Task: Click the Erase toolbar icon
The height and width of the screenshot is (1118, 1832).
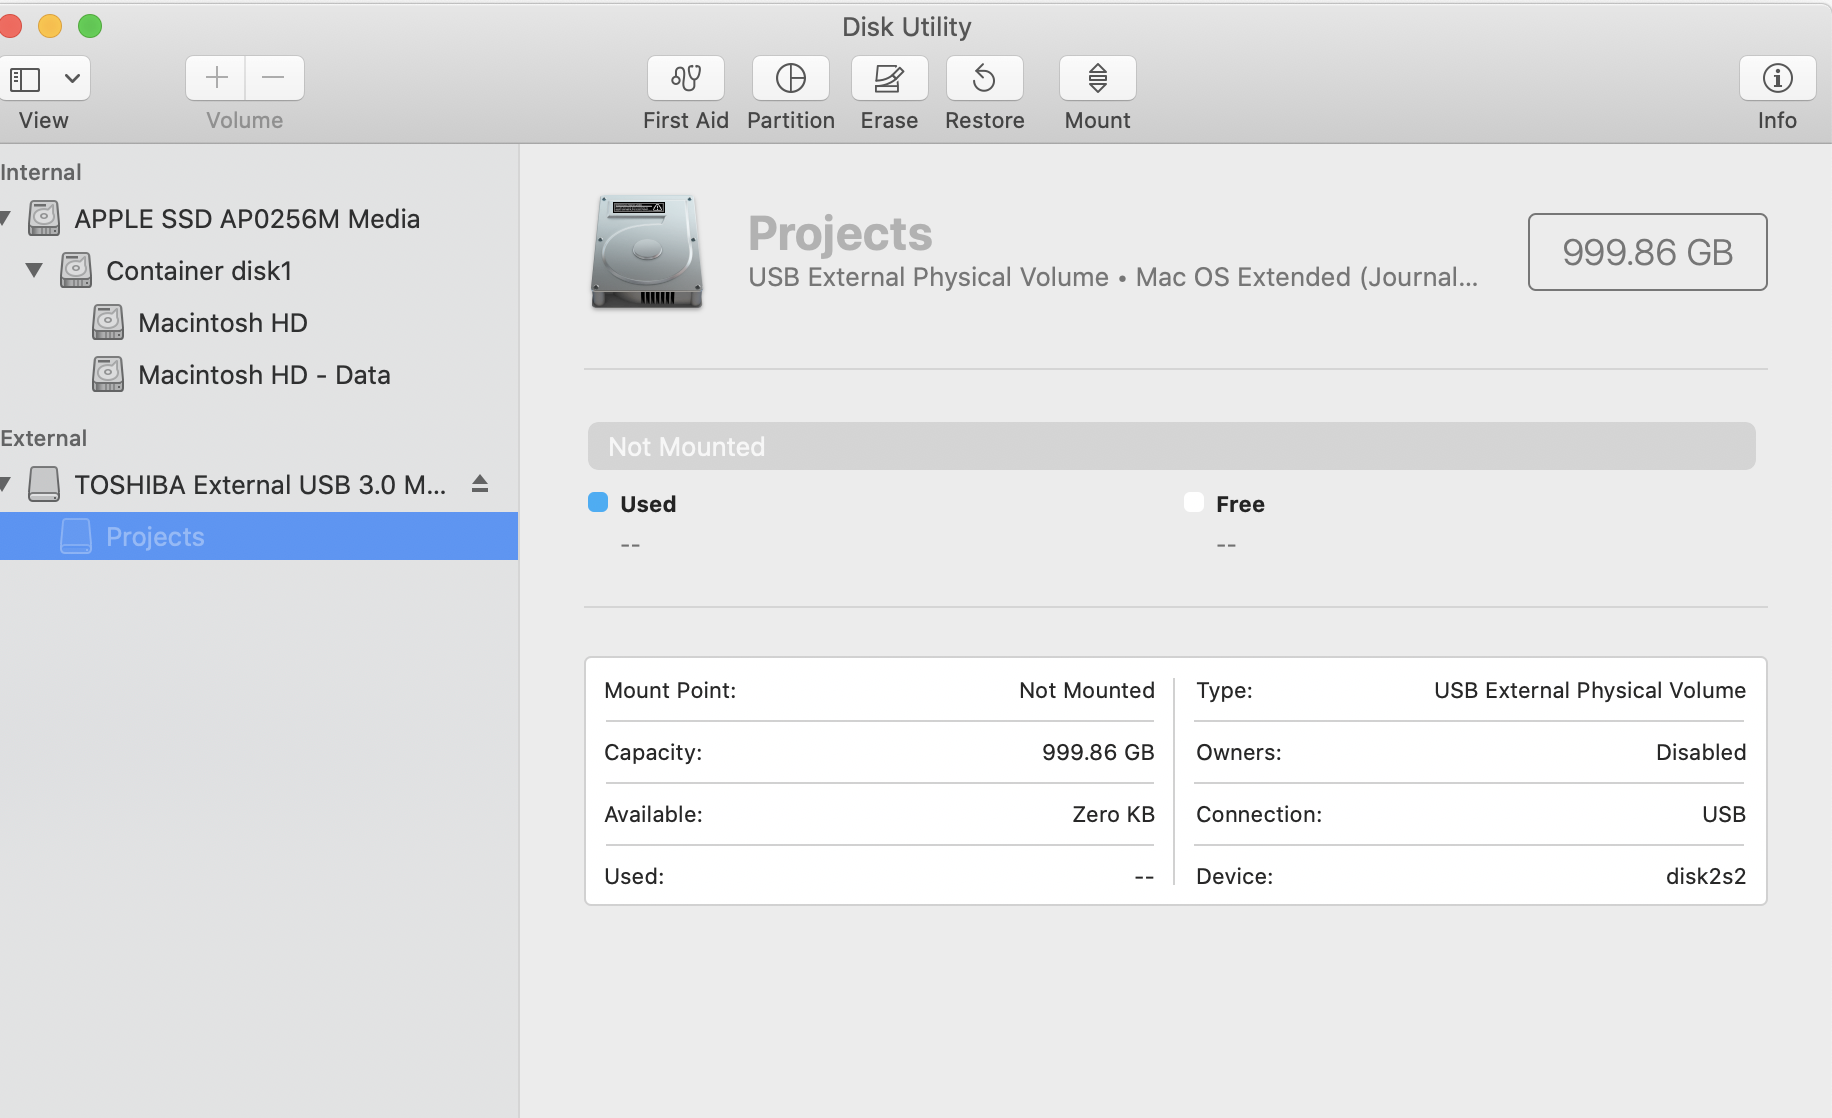Action: coord(889,79)
